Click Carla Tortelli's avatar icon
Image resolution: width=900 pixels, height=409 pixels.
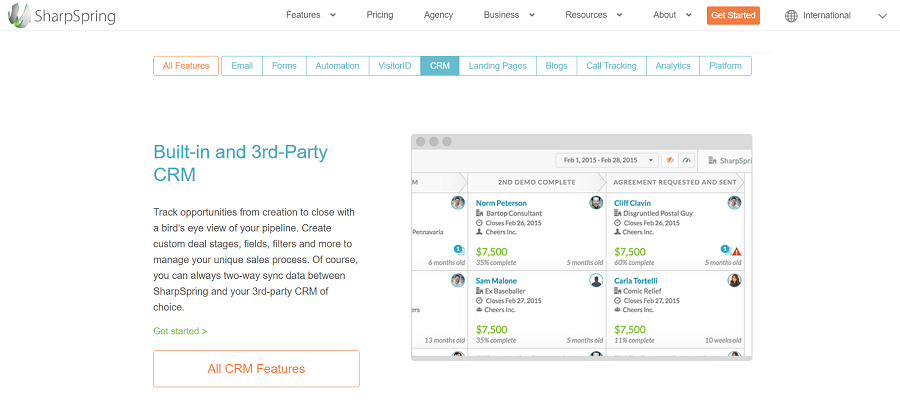734,281
